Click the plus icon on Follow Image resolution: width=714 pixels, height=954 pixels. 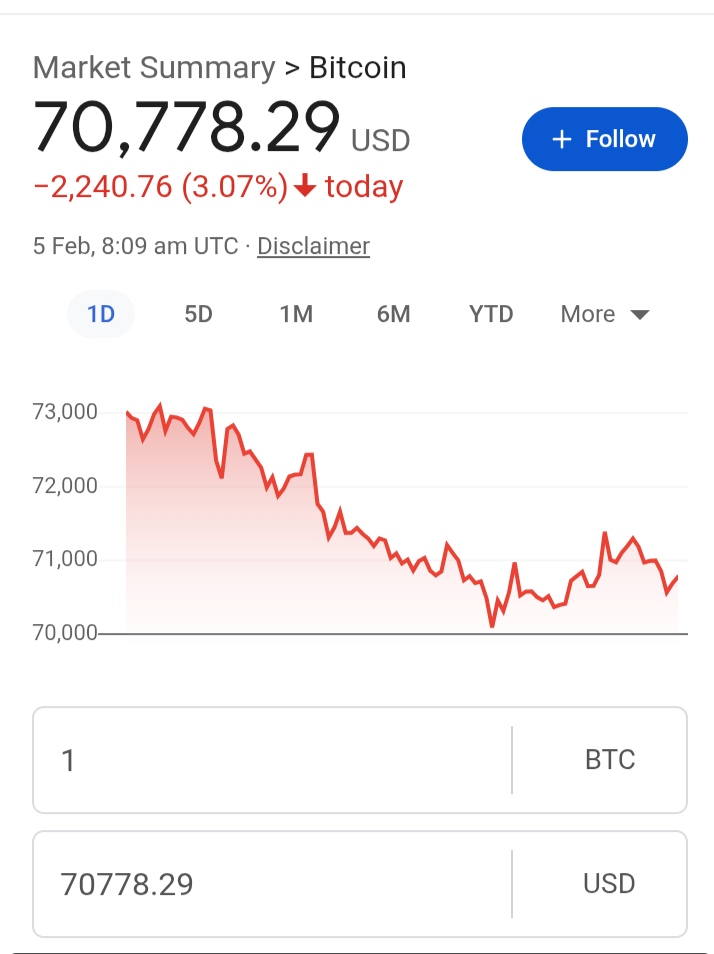tap(562, 140)
